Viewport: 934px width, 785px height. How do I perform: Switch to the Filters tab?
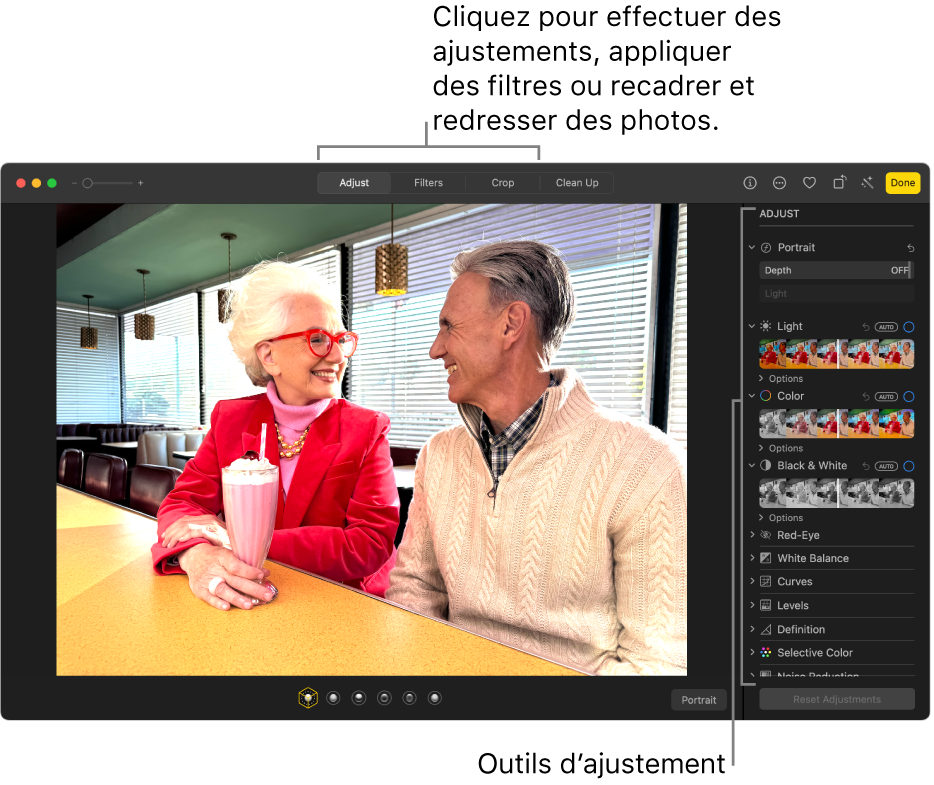[428, 183]
